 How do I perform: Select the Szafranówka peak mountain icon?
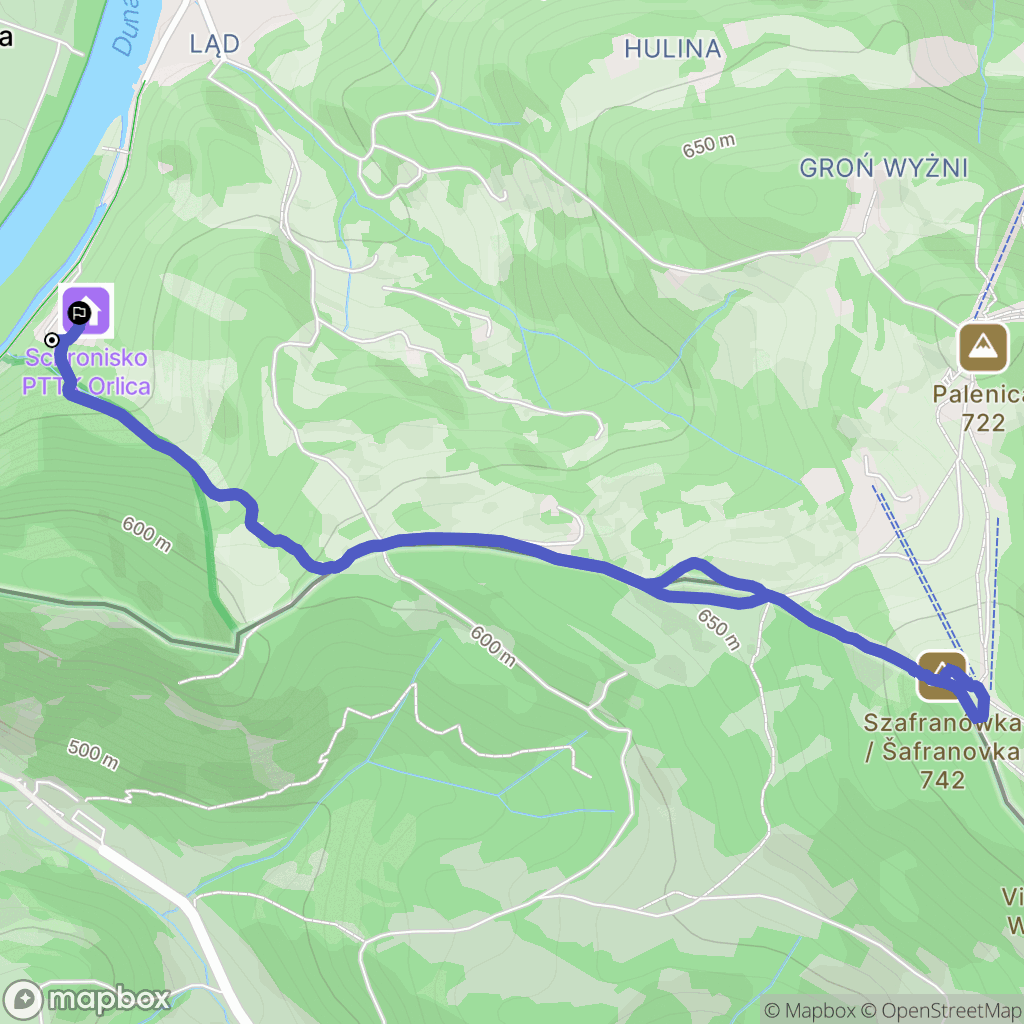point(942,676)
